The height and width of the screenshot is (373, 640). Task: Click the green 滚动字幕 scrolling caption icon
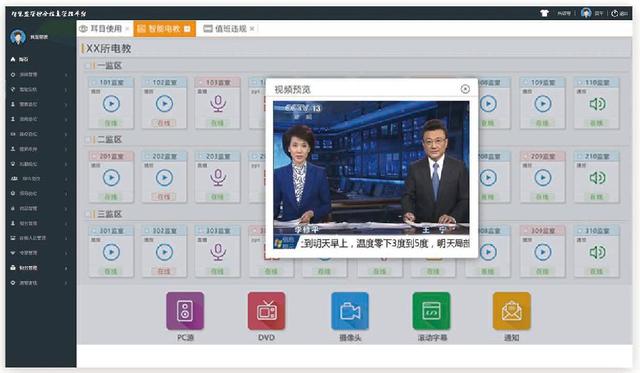(x=431, y=311)
